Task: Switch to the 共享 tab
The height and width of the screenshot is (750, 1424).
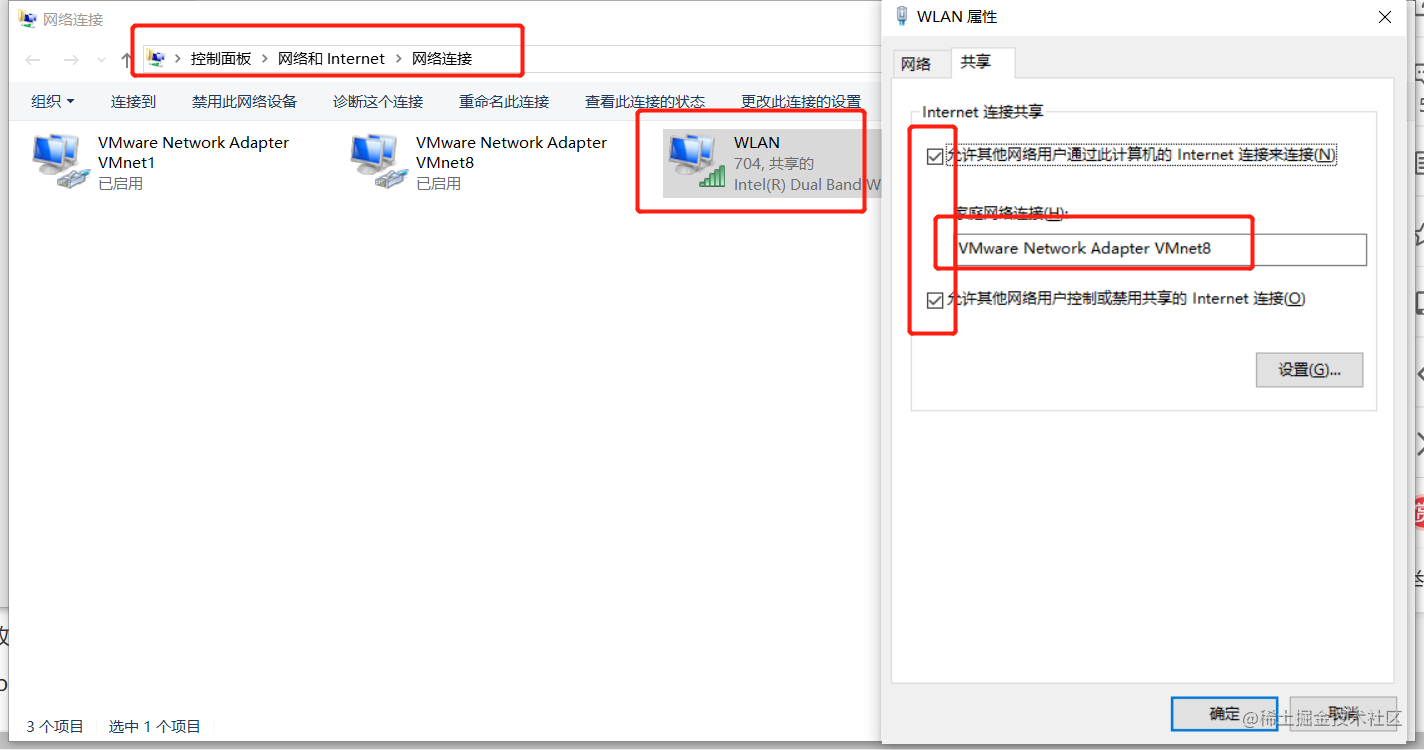Action: tap(976, 62)
